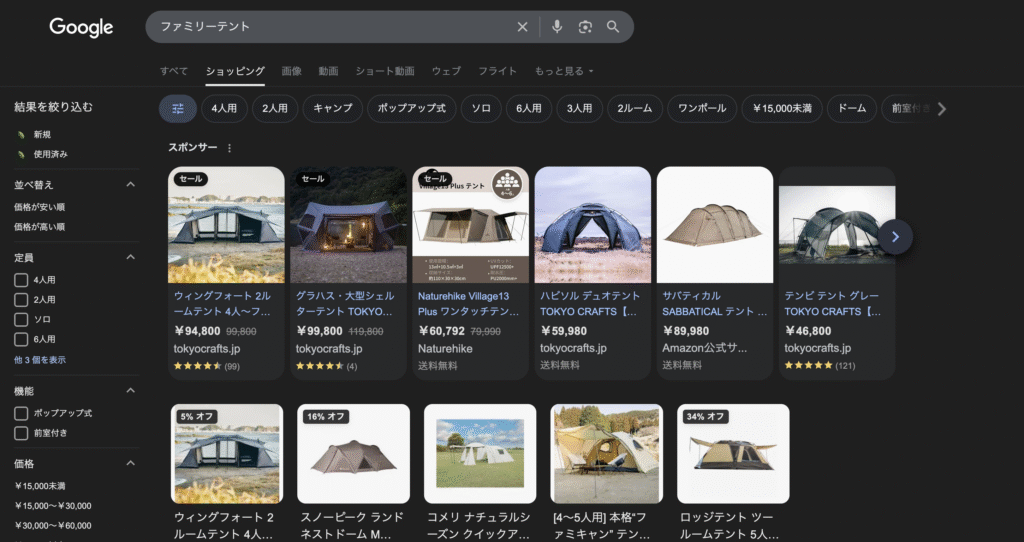
Task: Open the フライト tab
Action: 497,71
